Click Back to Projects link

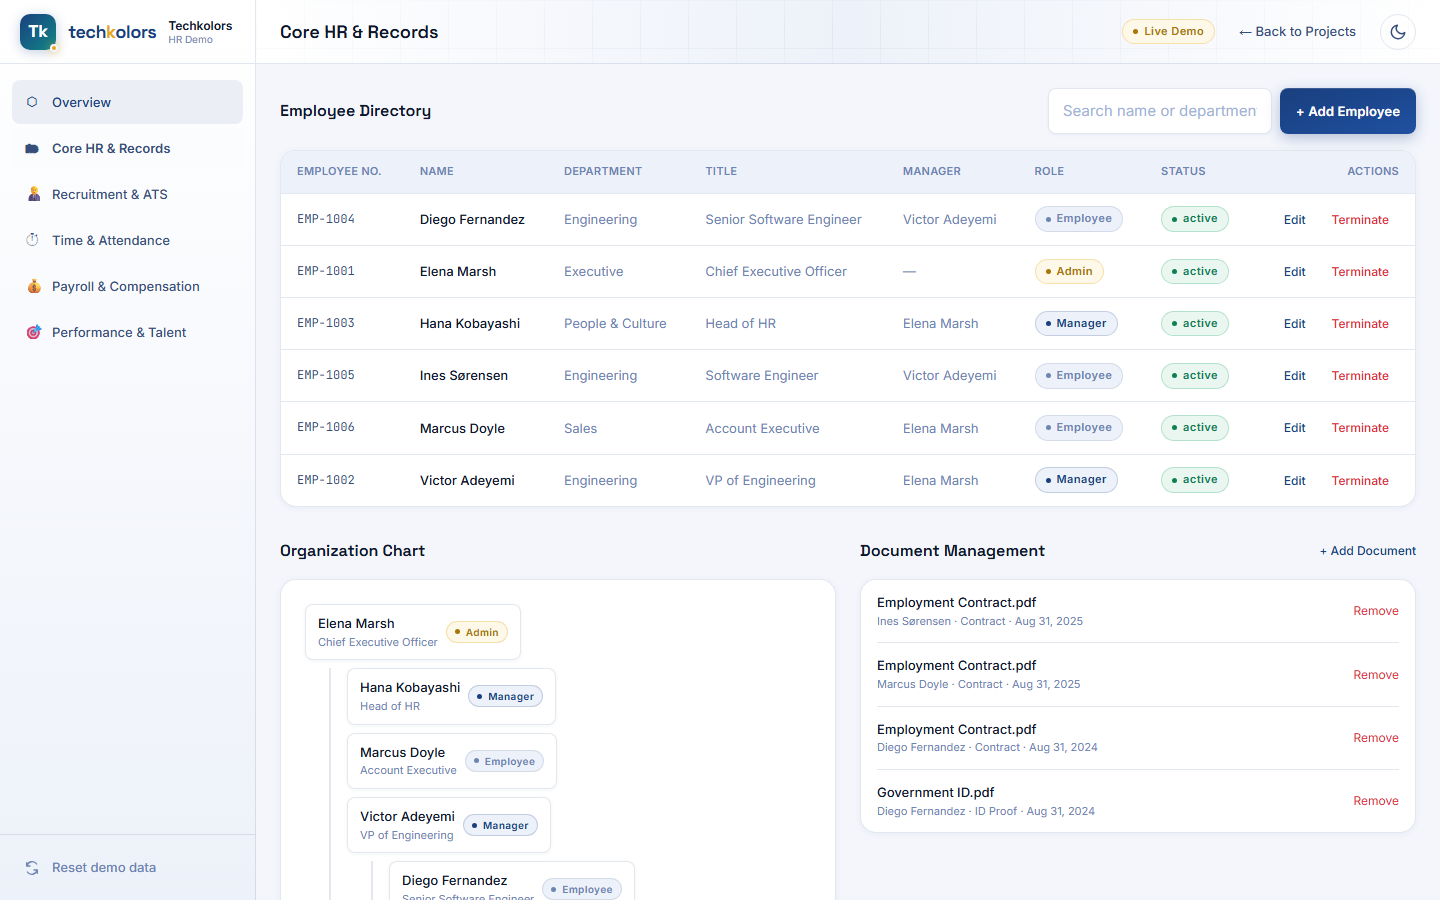[x=1297, y=32]
